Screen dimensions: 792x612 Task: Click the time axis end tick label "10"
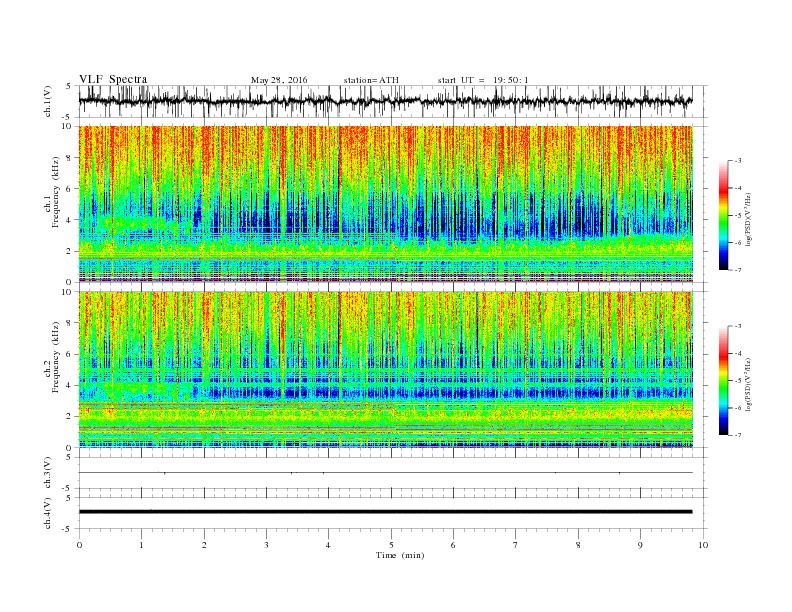(703, 545)
